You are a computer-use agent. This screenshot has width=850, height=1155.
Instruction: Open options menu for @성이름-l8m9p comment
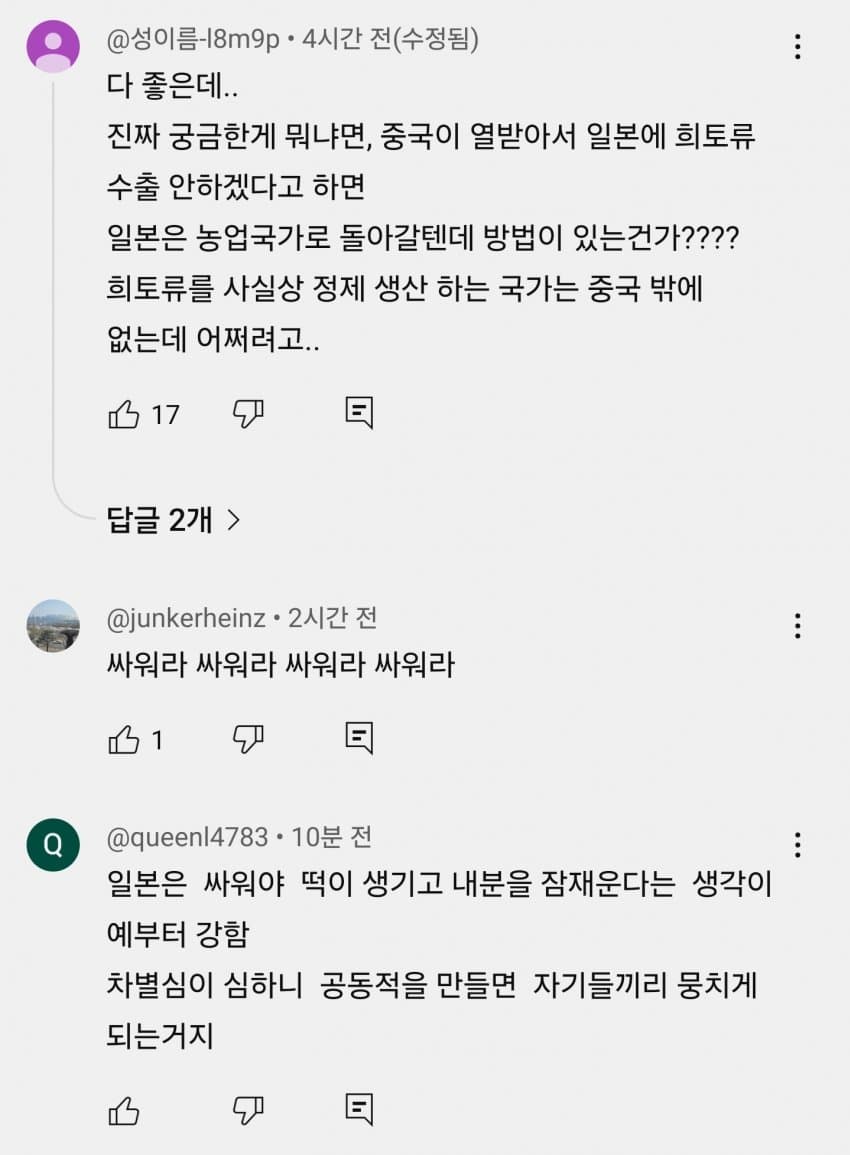pos(797,47)
